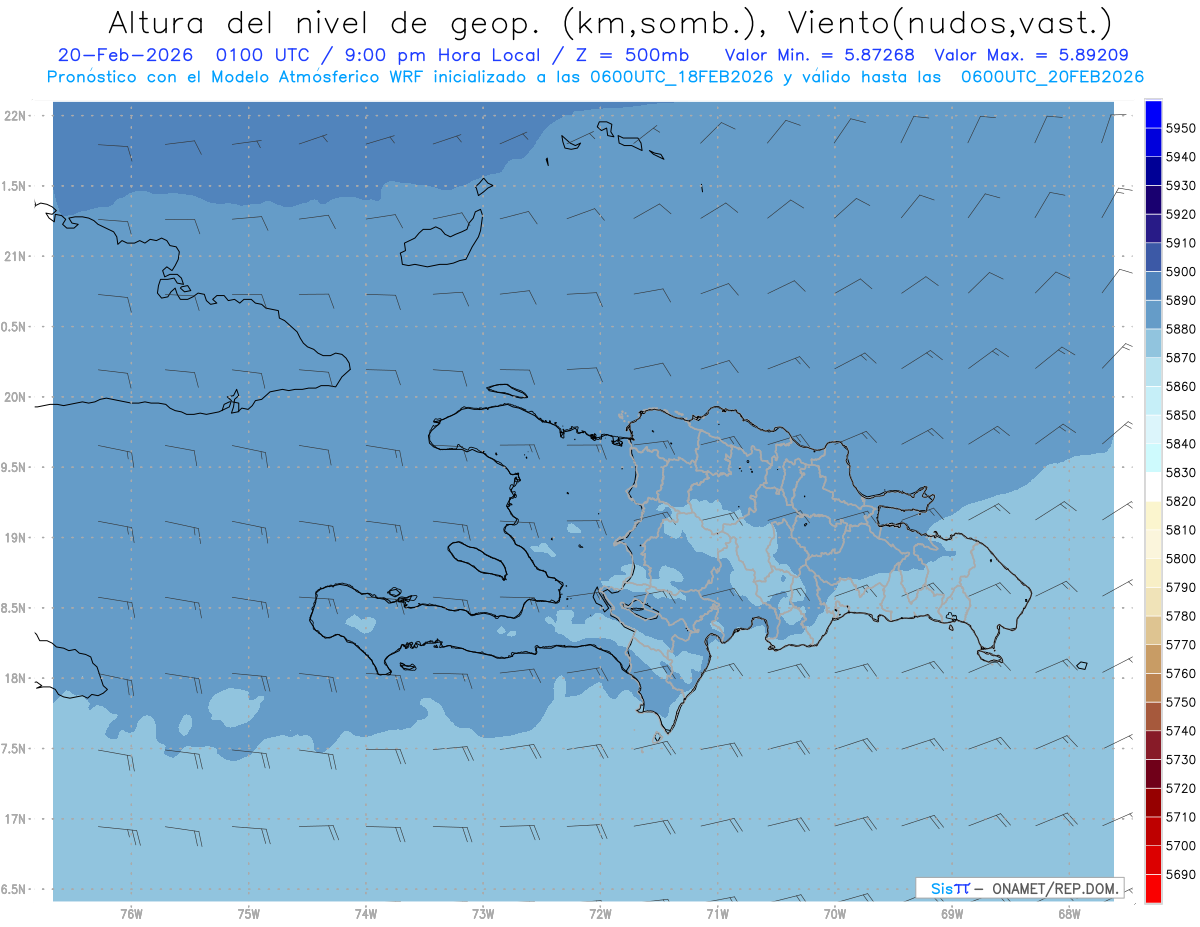
Task: Click the '5800' colorbar value
Action: pyautogui.click(x=1181, y=559)
